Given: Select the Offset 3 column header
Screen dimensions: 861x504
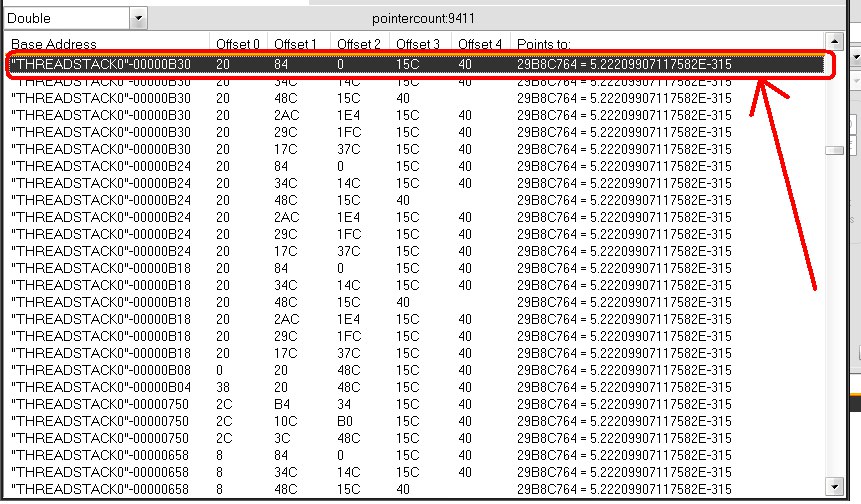Looking at the screenshot, I should tap(418, 44).
